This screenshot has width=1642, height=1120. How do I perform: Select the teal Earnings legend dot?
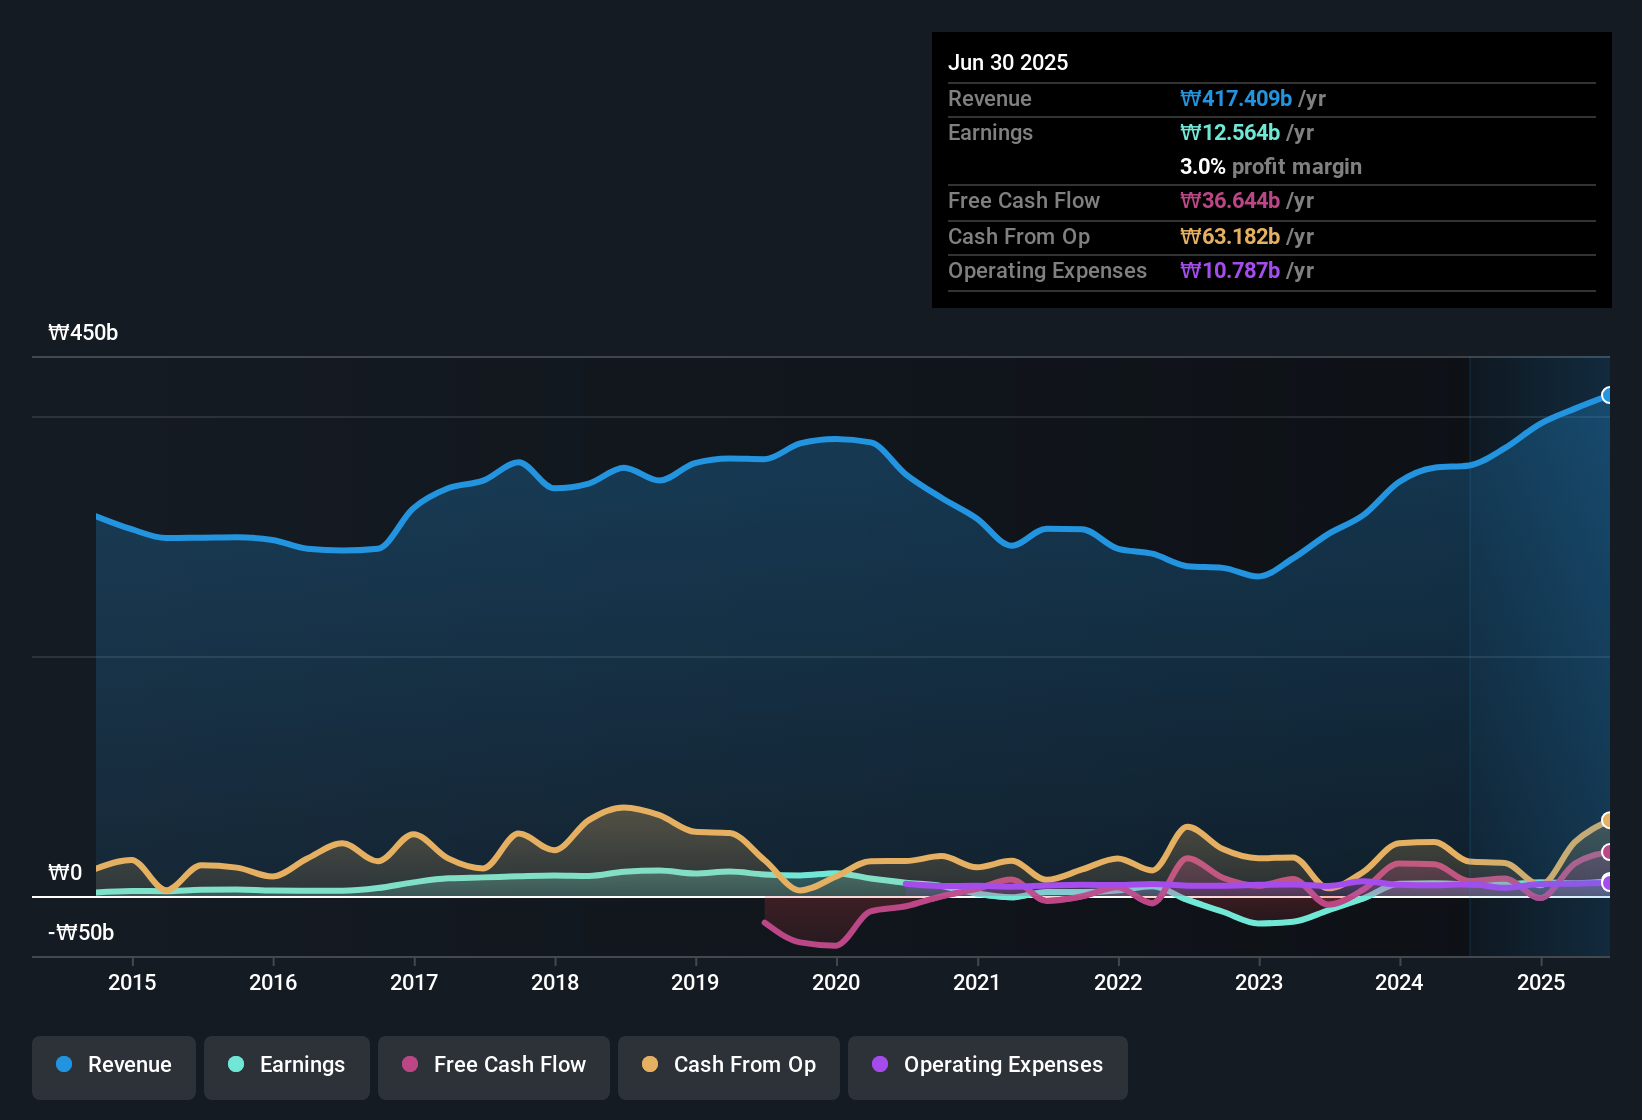point(236,1065)
